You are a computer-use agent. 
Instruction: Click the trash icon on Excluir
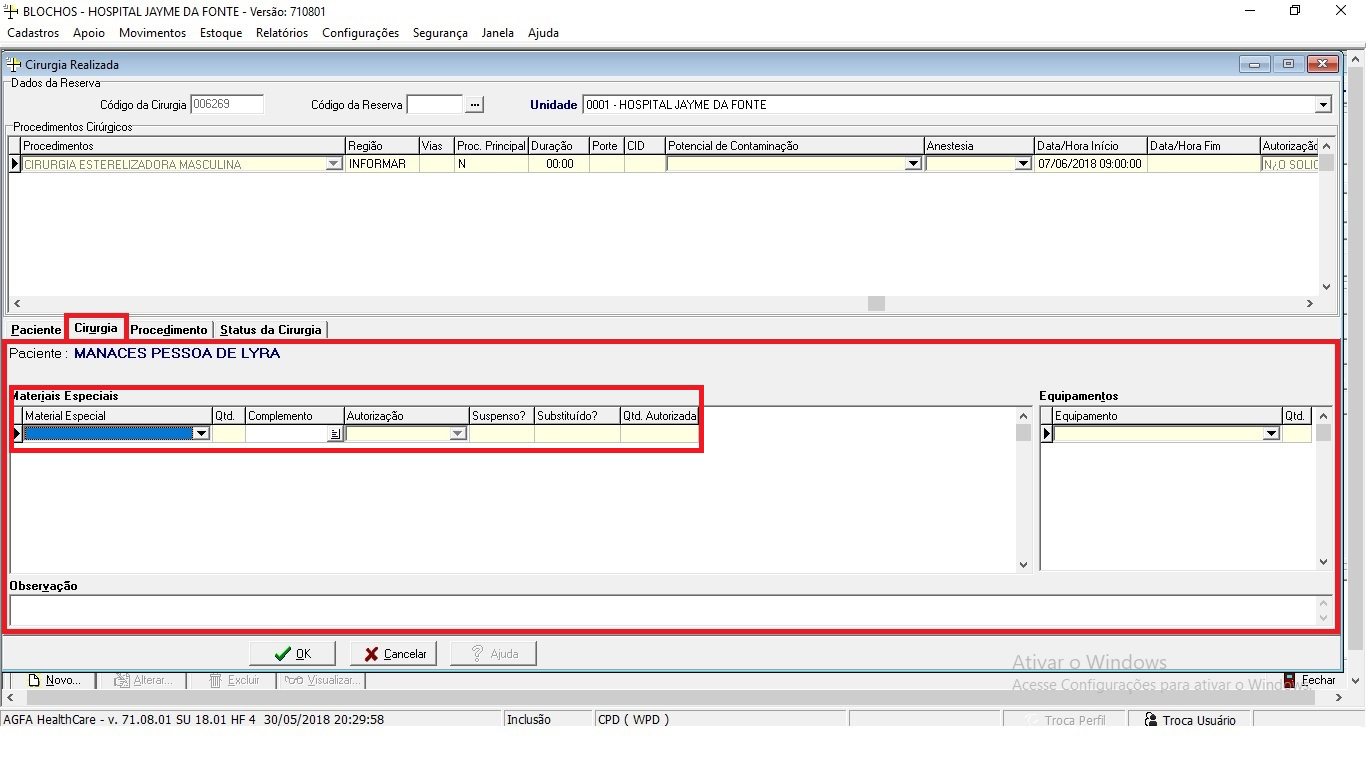pos(215,680)
